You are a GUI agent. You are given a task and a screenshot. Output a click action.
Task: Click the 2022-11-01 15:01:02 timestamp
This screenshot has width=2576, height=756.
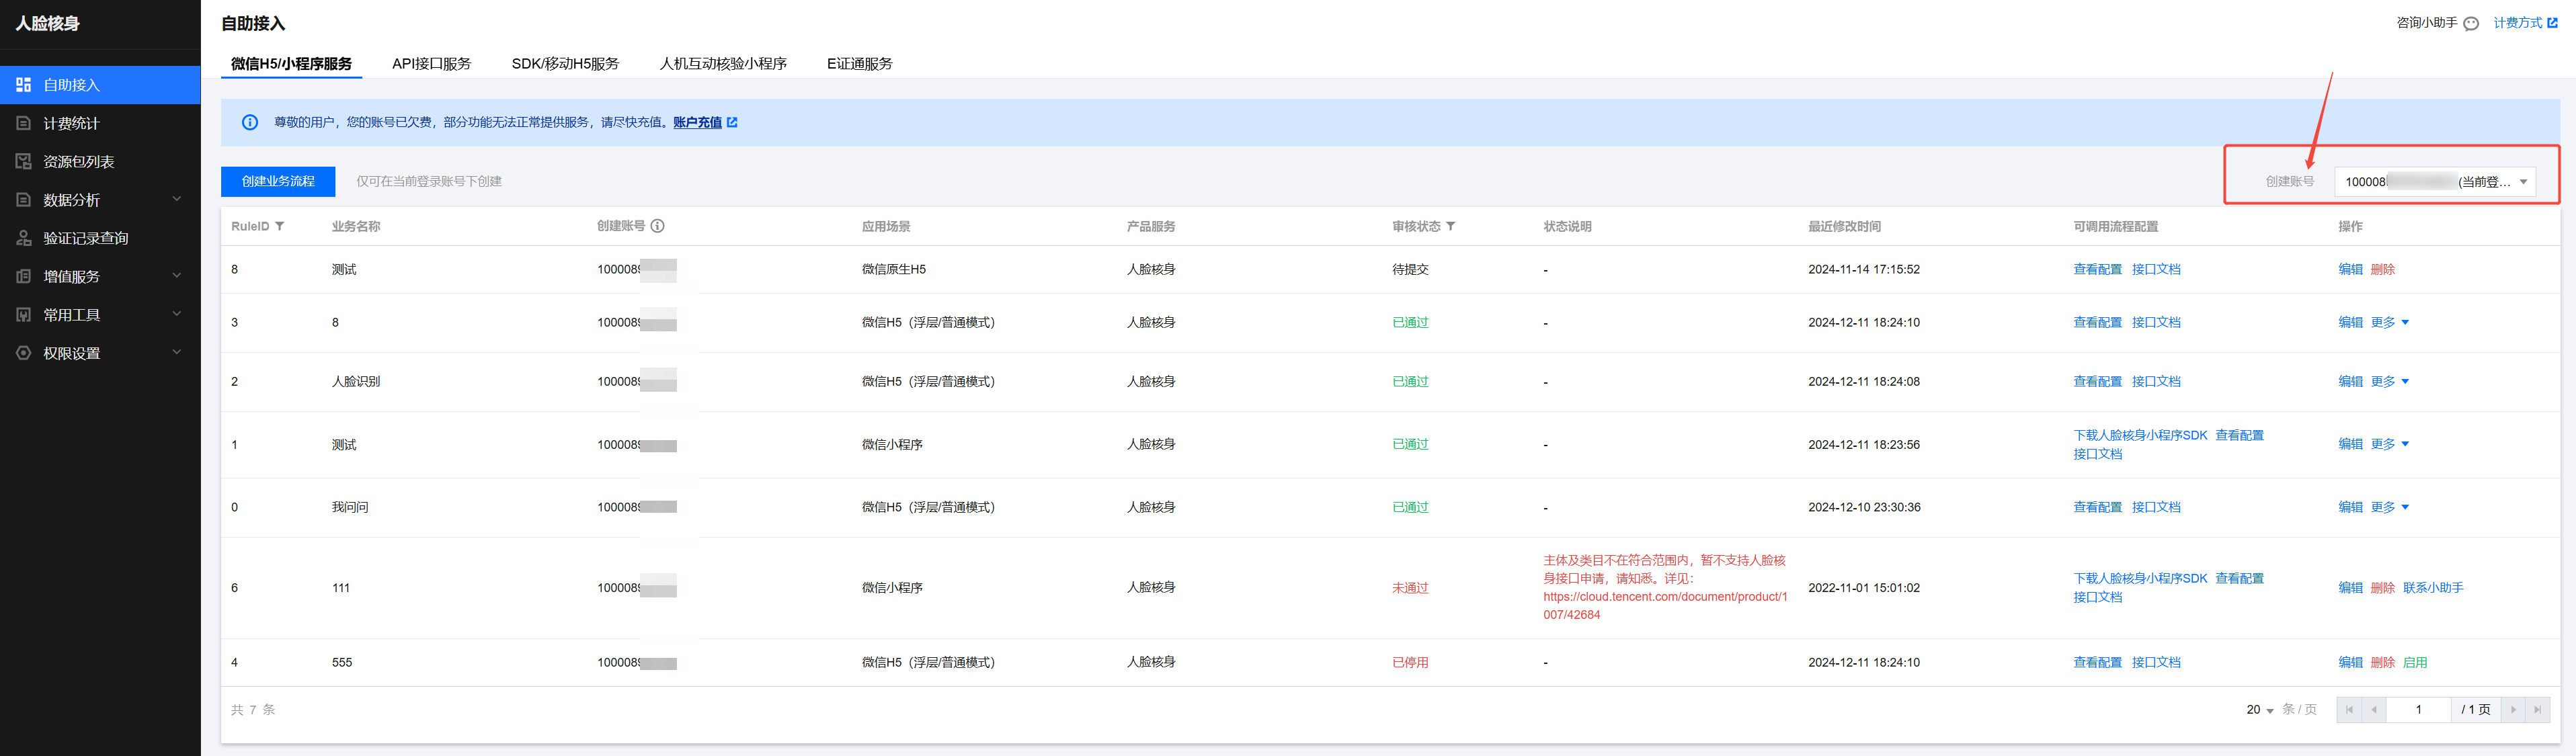coord(1864,588)
